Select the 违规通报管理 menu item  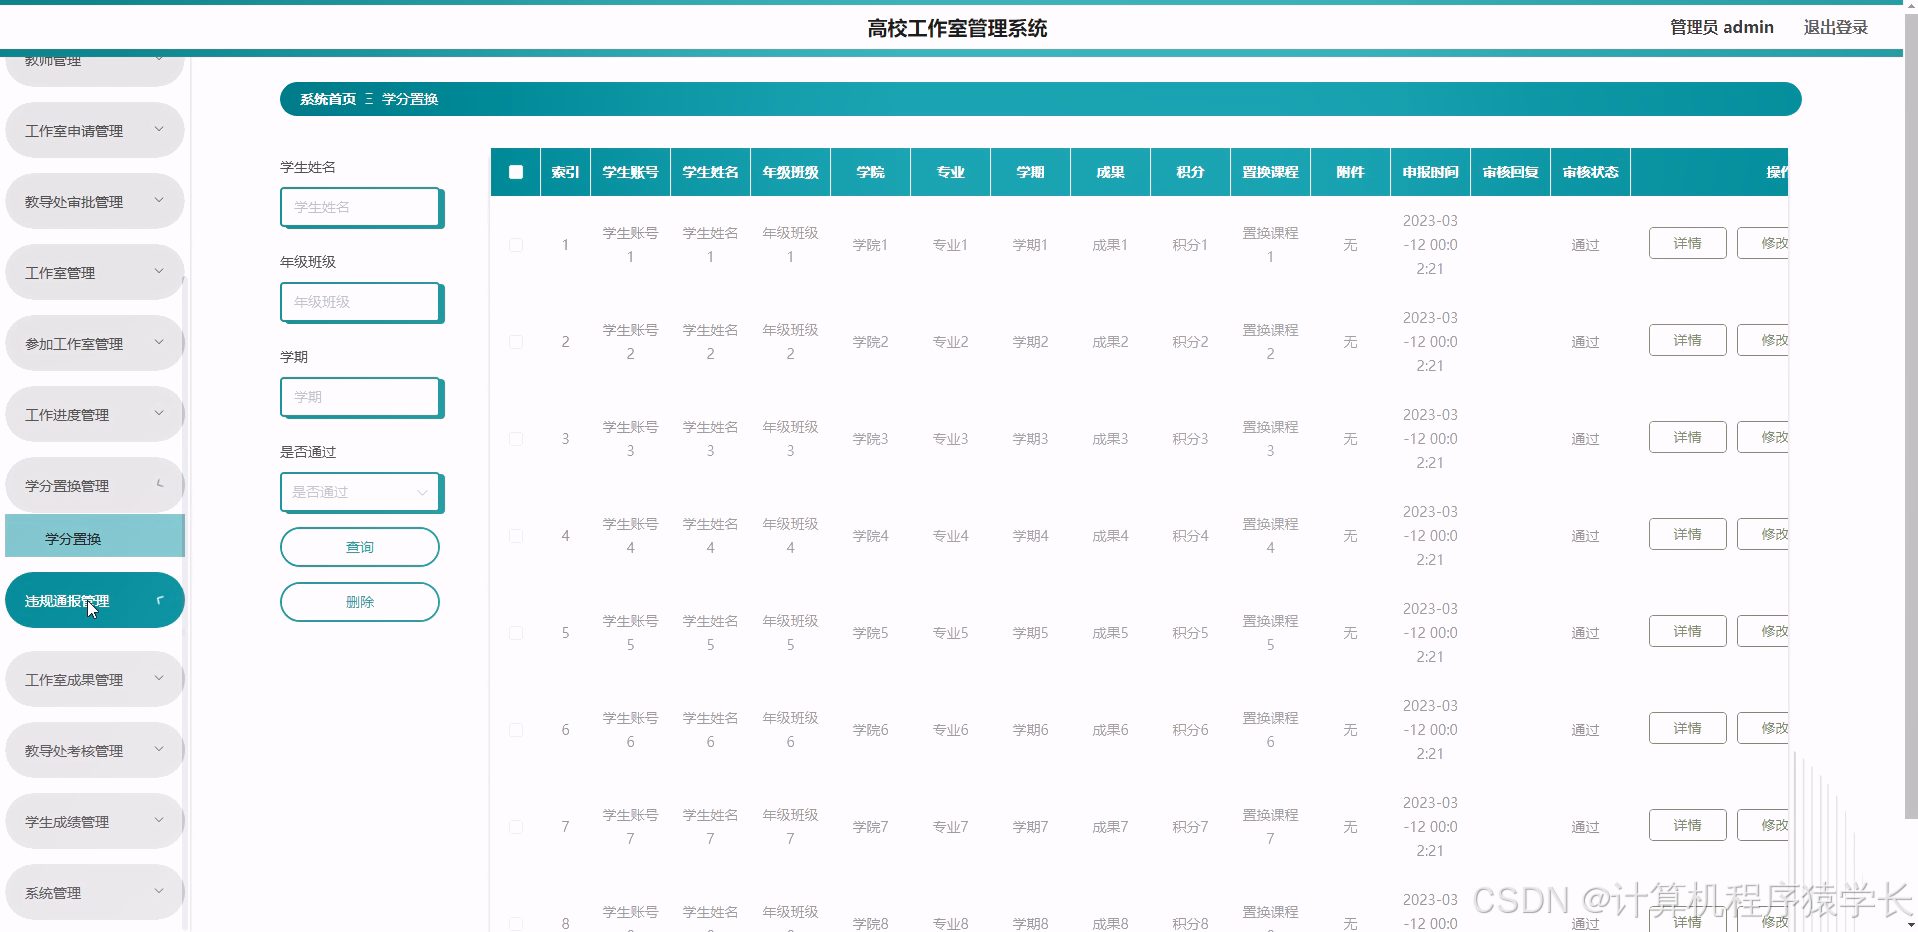94,599
